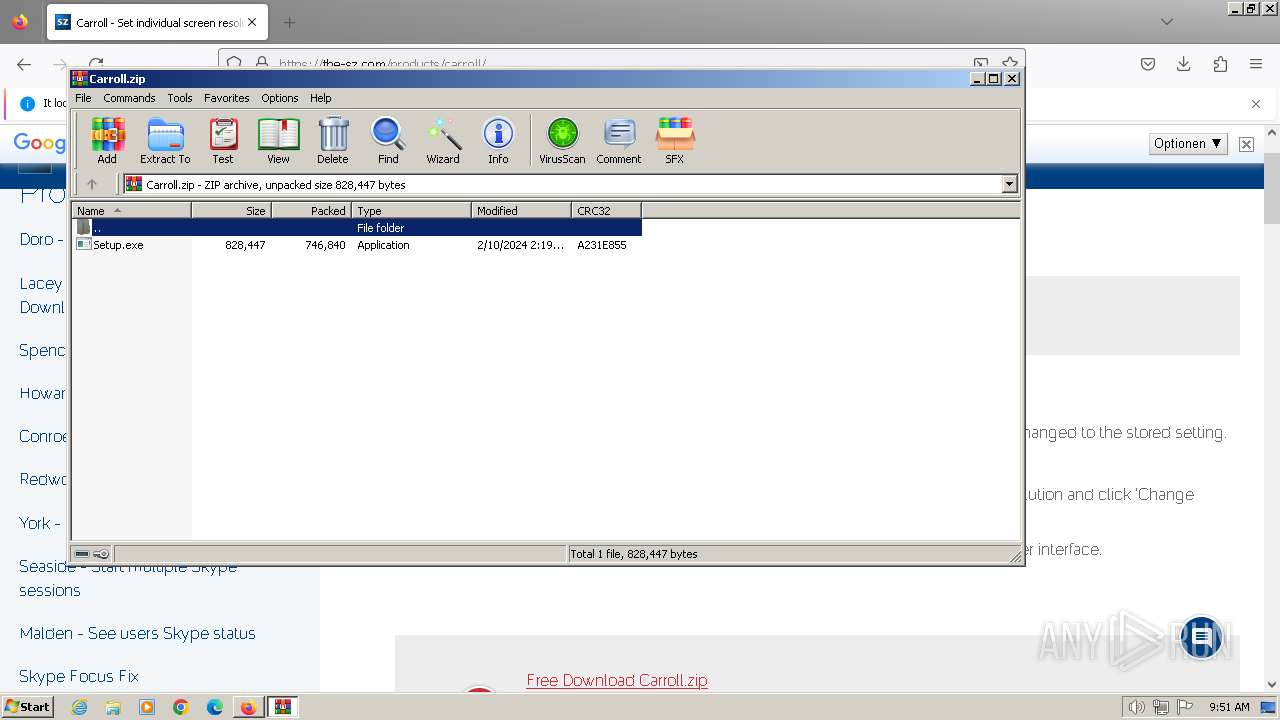Click the volume speaker tray icon
1280x720 pixels.
click(x=1137, y=707)
